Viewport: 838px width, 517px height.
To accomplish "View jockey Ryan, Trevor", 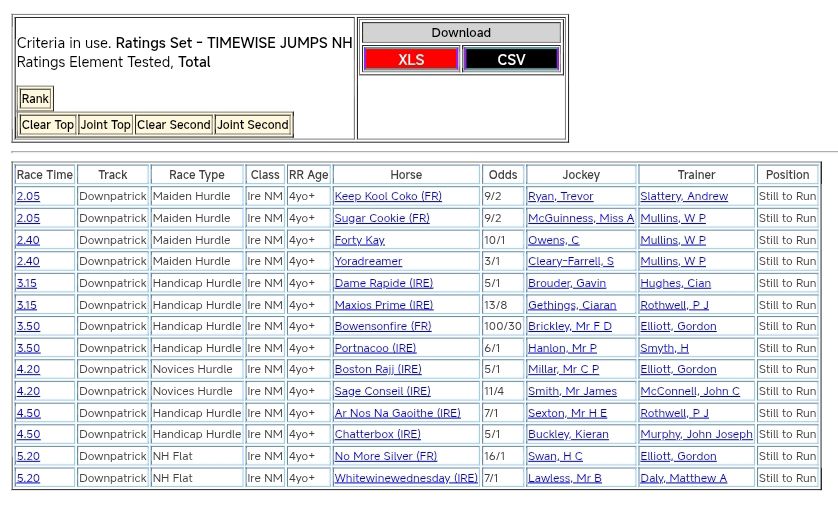I will click(x=560, y=197).
